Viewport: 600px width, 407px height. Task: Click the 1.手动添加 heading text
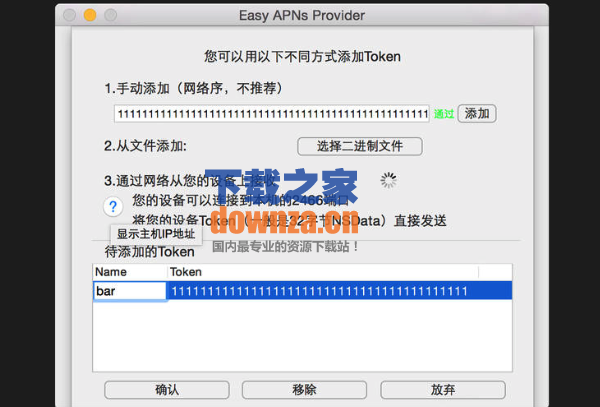click(x=194, y=88)
